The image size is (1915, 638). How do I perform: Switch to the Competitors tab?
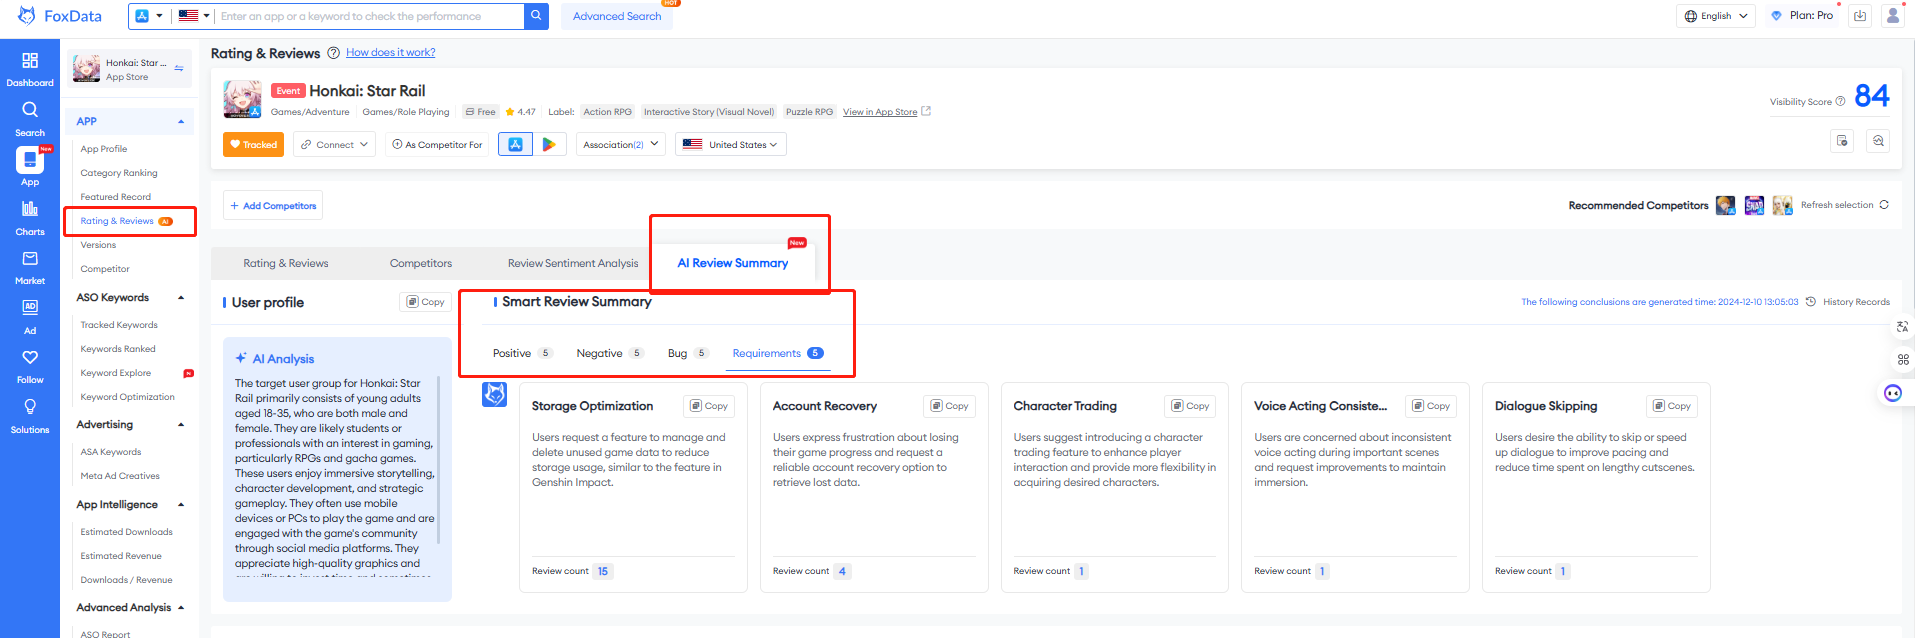421,264
